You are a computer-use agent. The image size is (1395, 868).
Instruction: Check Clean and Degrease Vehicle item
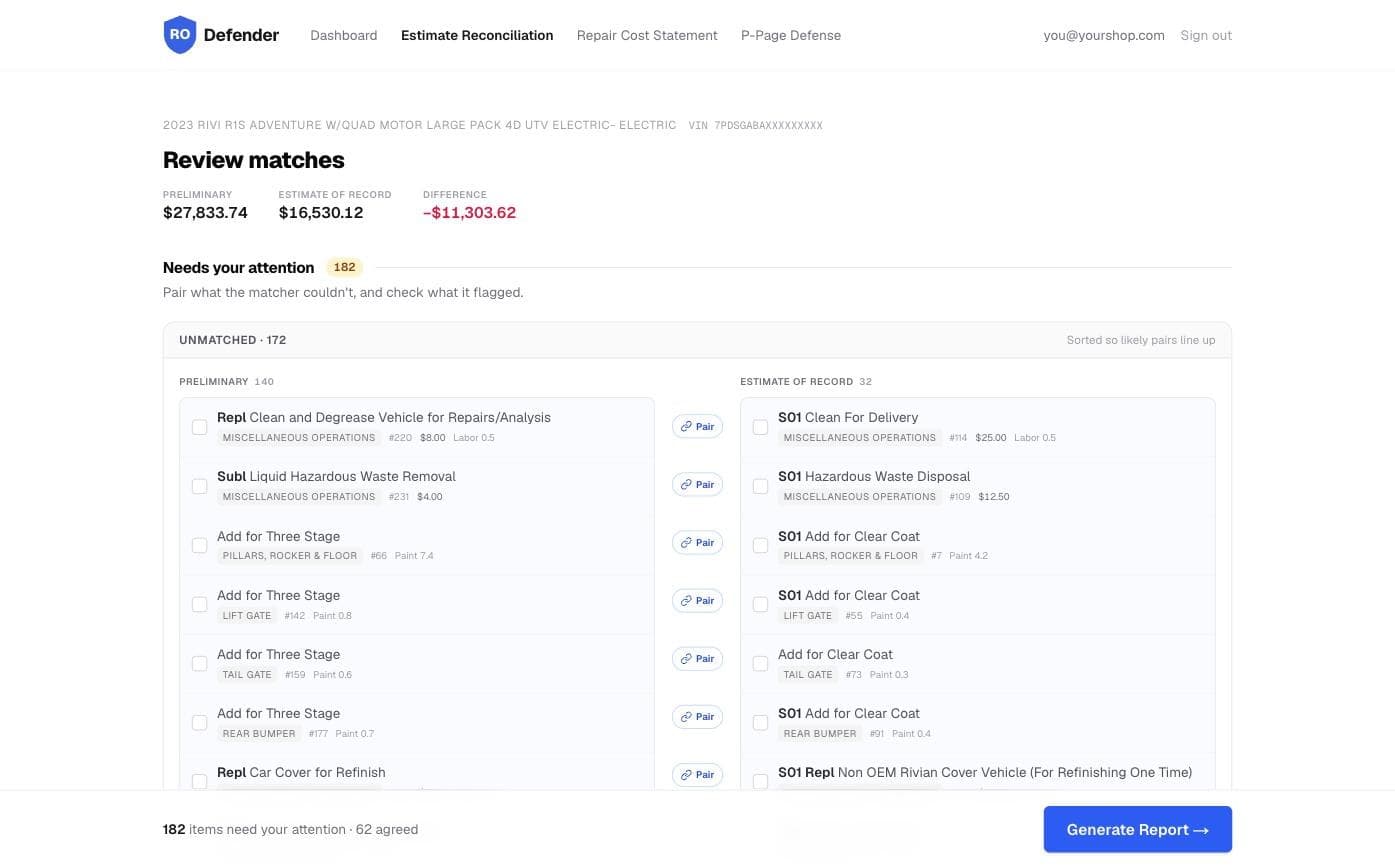click(x=200, y=427)
